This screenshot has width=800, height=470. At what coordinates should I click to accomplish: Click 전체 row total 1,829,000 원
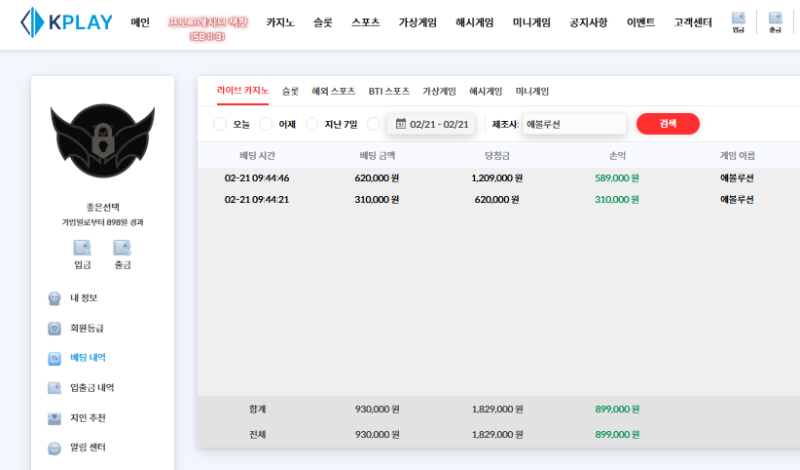click(x=497, y=435)
